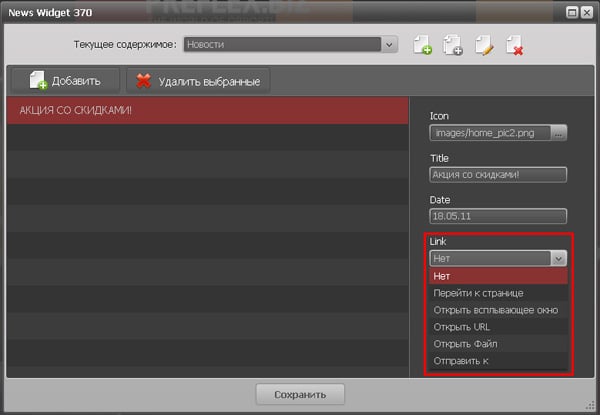Collapse the Link dropdown via its arrow
The width and height of the screenshot is (600, 415).
click(x=558, y=258)
